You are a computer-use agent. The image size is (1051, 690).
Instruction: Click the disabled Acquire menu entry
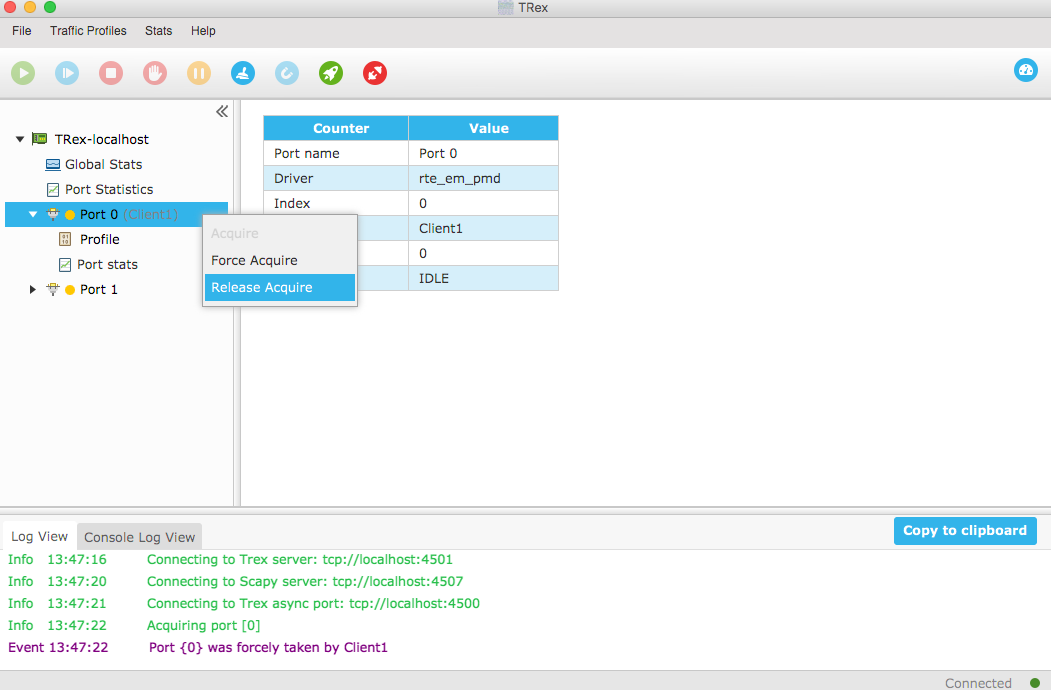(x=280, y=233)
